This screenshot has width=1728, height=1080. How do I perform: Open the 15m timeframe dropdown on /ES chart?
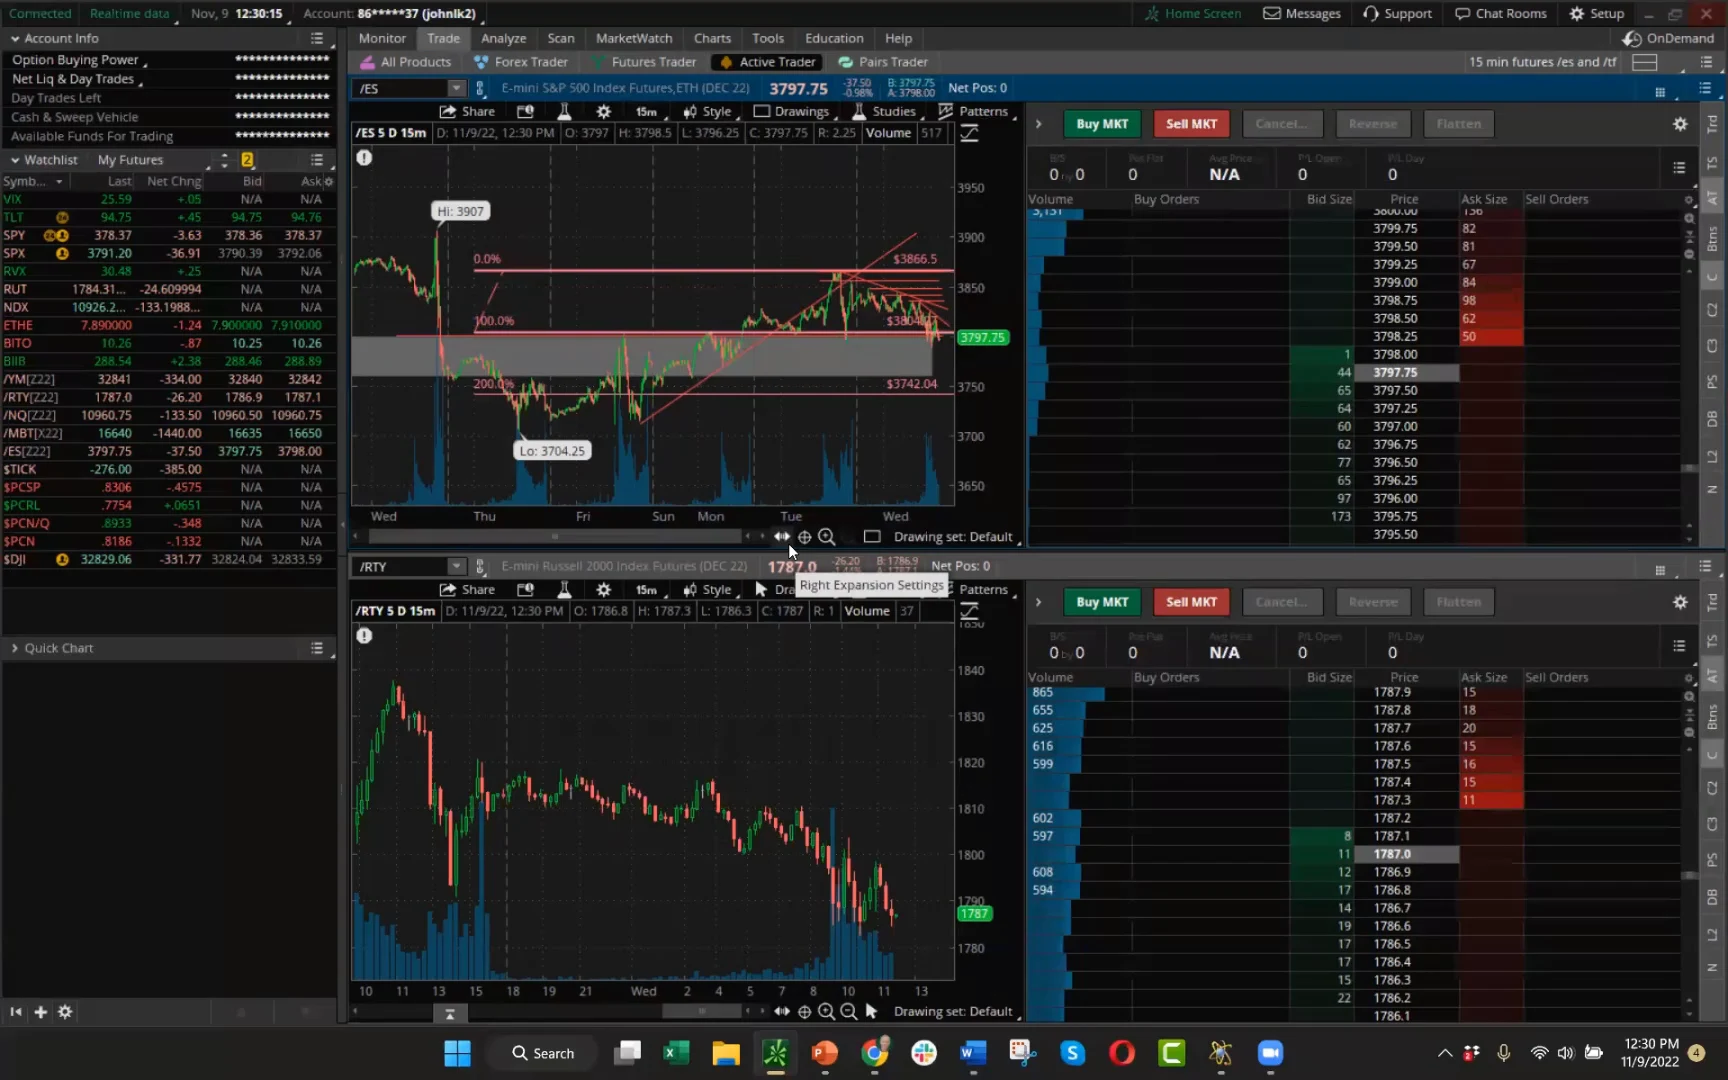[x=648, y=111]
